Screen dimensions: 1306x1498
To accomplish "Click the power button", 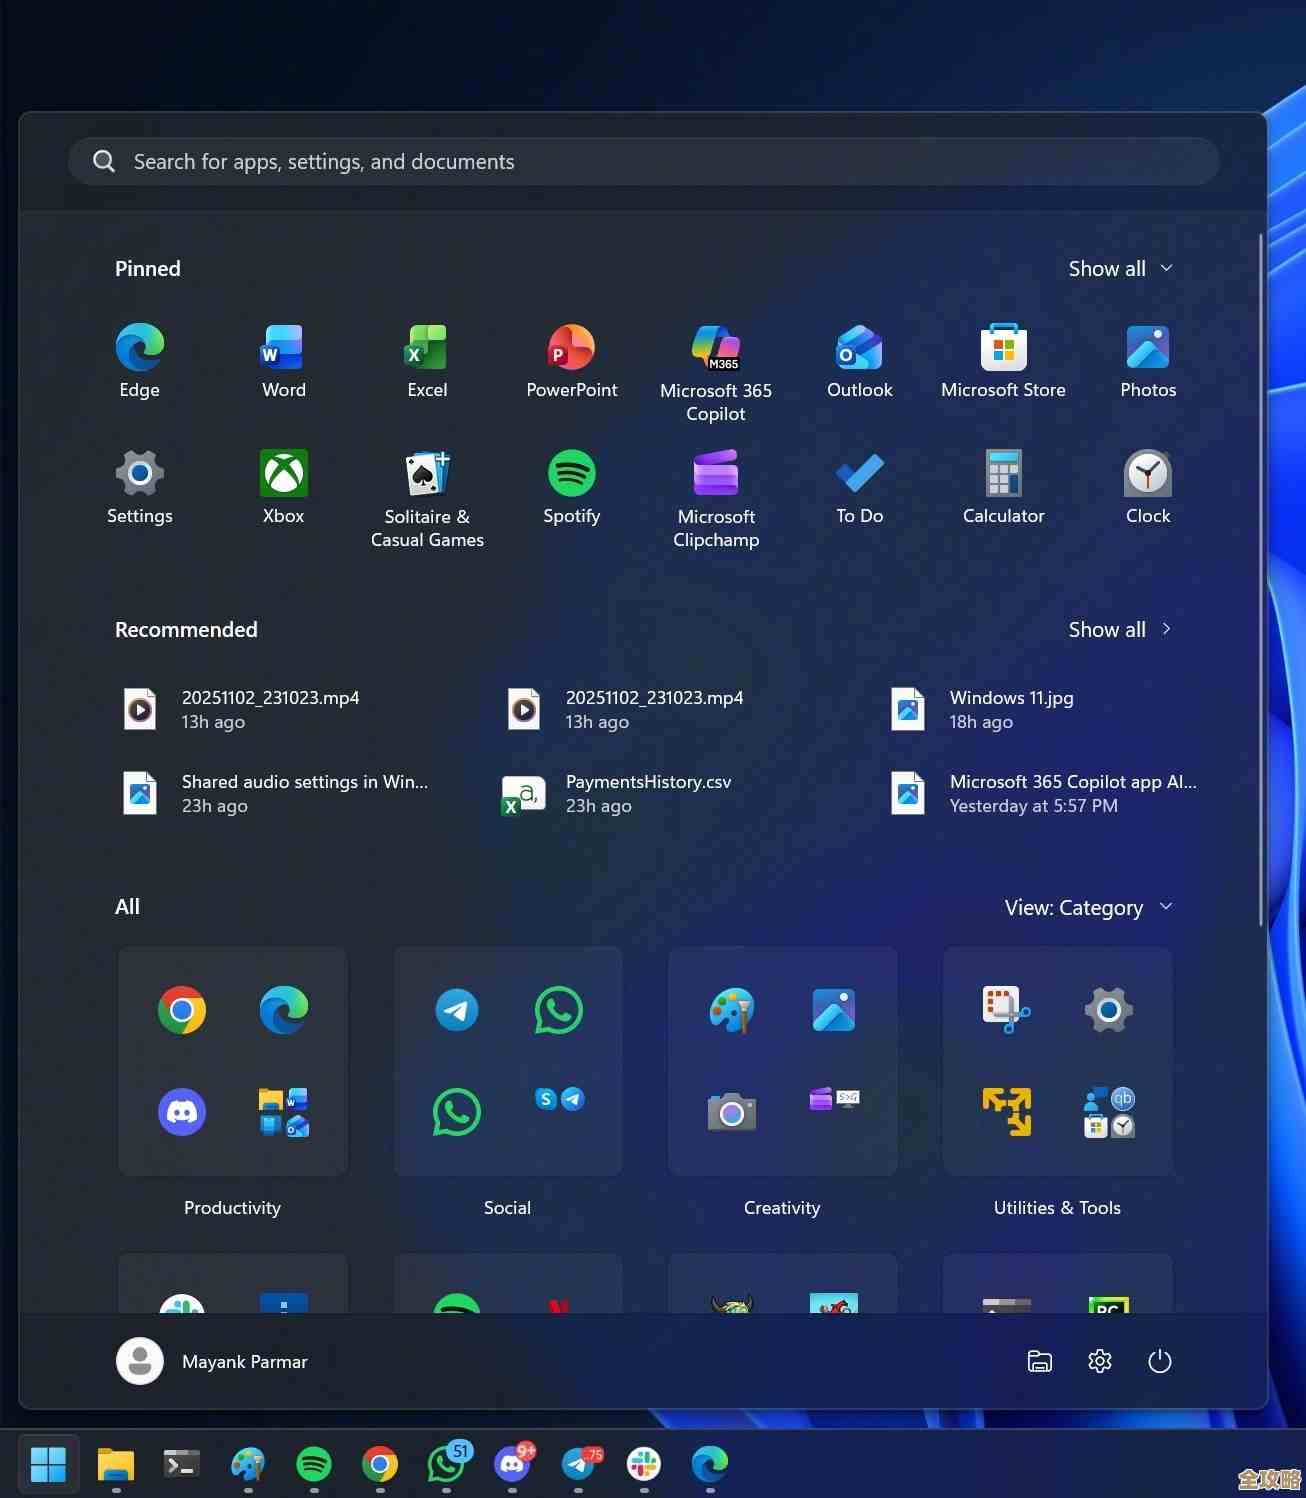I will coord(1159,1361).
